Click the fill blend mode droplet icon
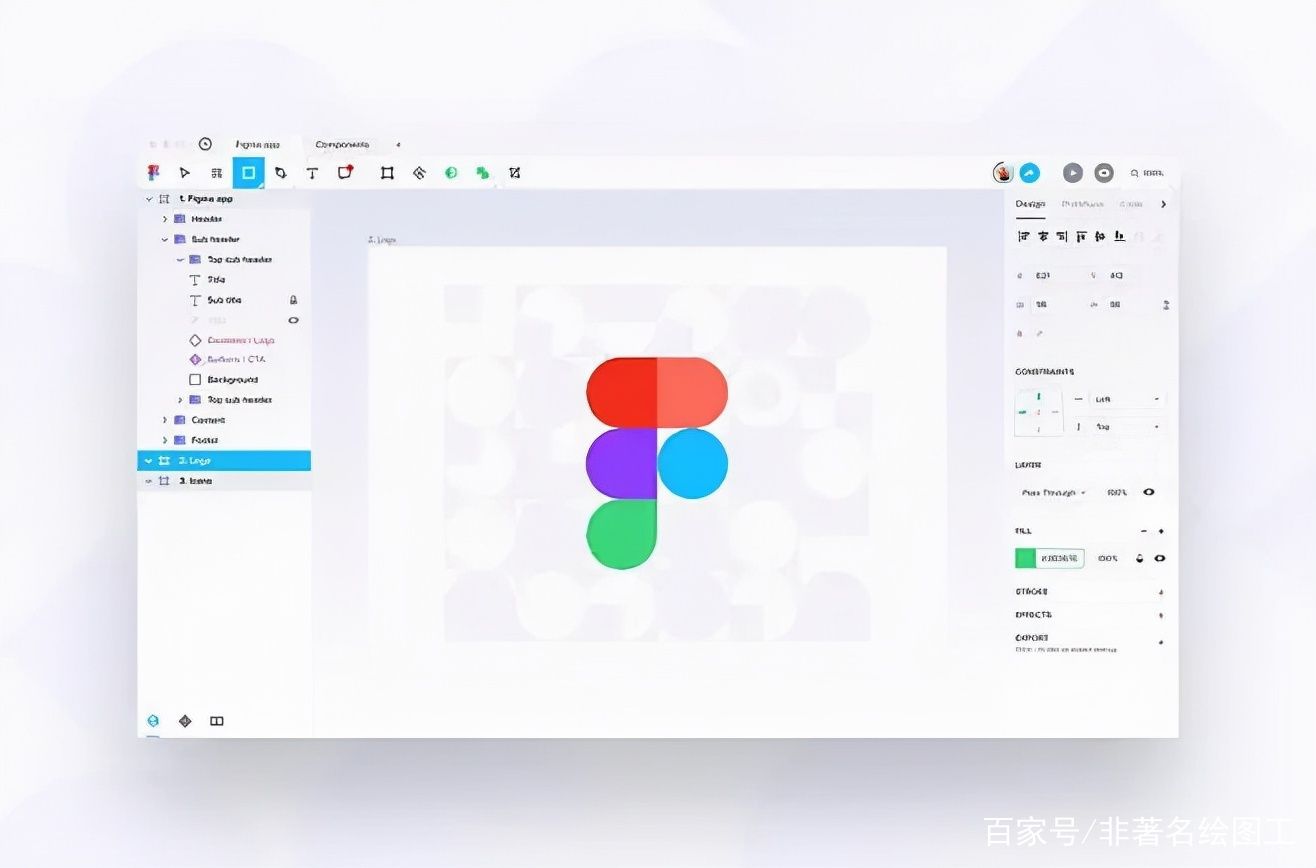The width and height of the screenshot is (1316, 868). pyautogui.click(x=1138, y=558)
